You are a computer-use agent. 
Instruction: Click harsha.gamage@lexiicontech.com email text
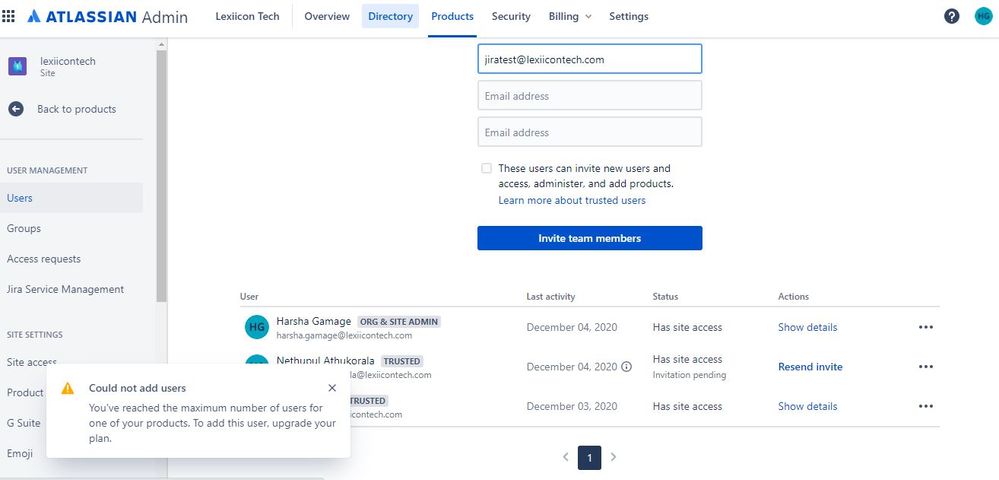pyautogui.click(x=344, y=335)
